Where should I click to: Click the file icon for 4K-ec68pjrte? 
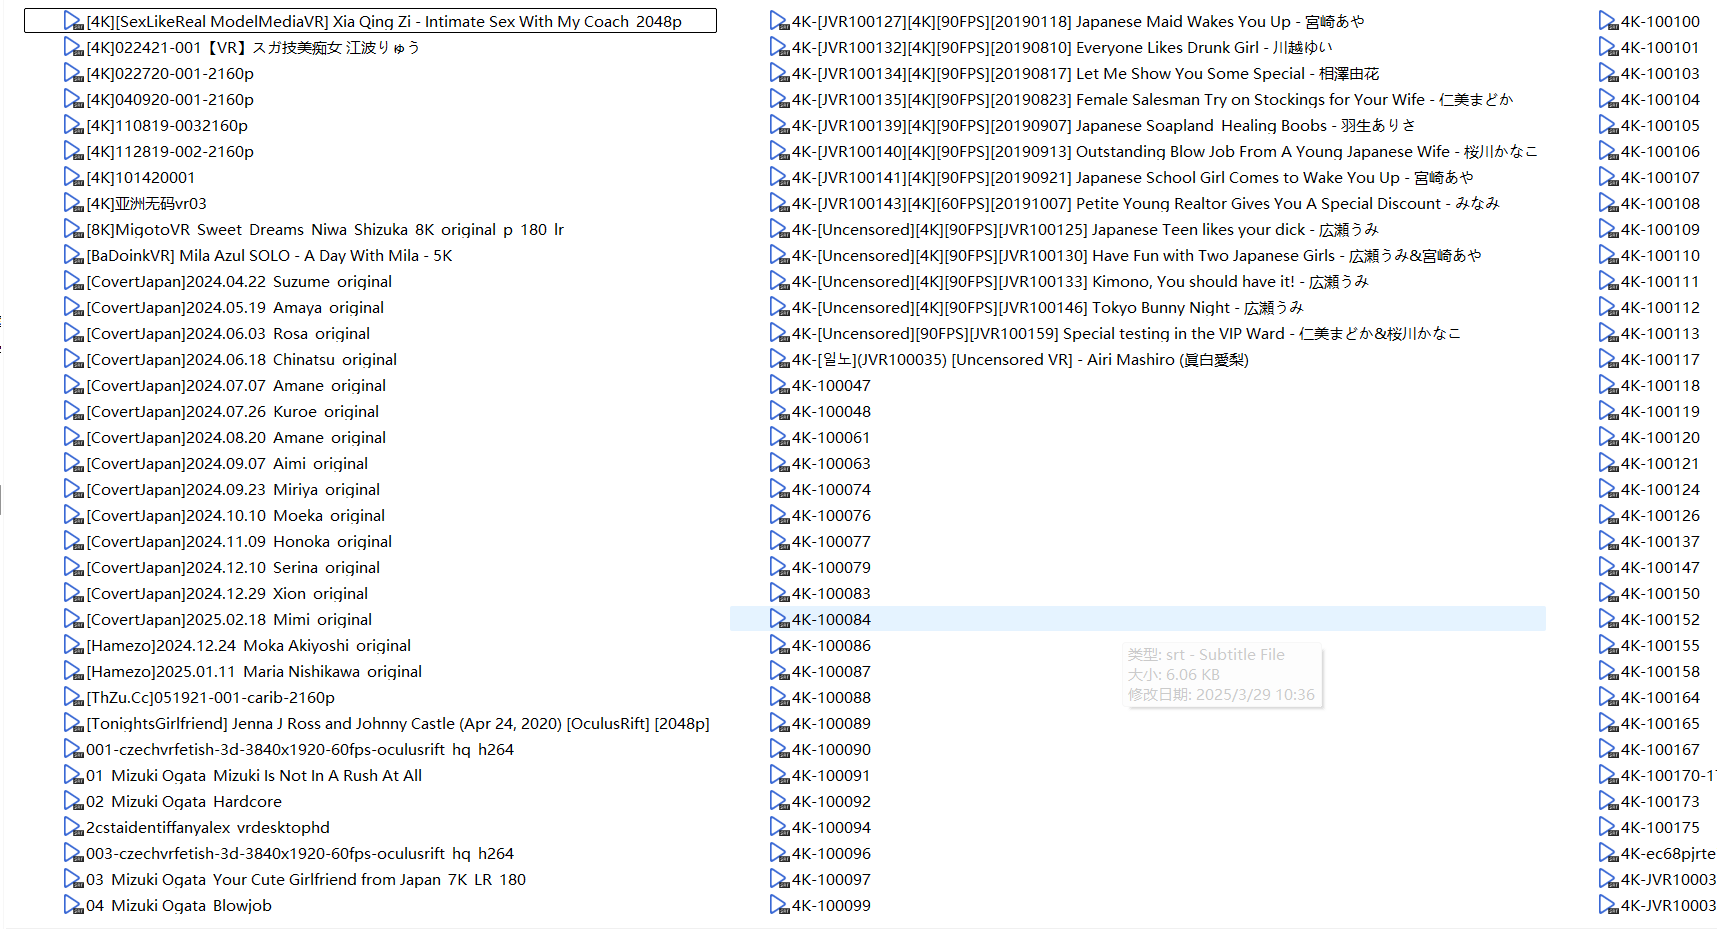[1608, 854]
